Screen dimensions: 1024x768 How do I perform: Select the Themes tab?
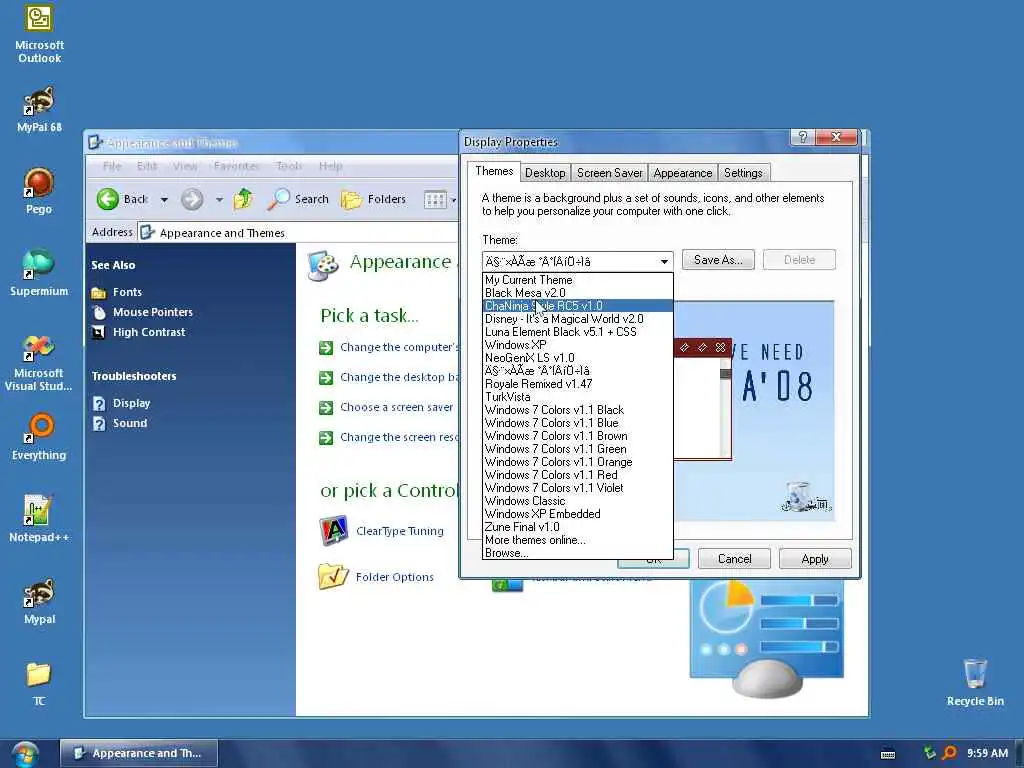tap(494, 171)
